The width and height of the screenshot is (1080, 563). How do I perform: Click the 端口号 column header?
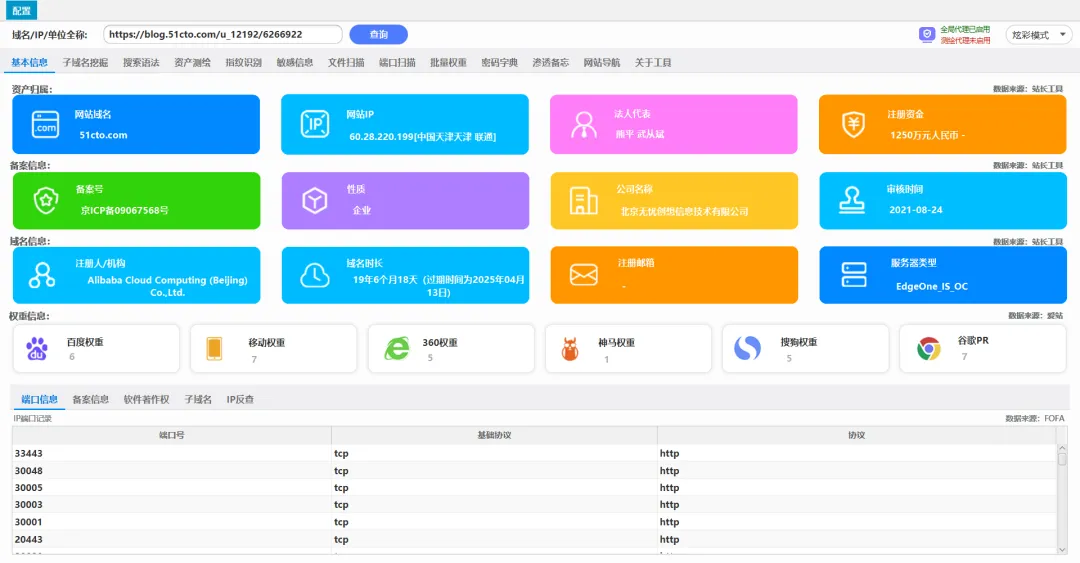[x=172, y=435]
